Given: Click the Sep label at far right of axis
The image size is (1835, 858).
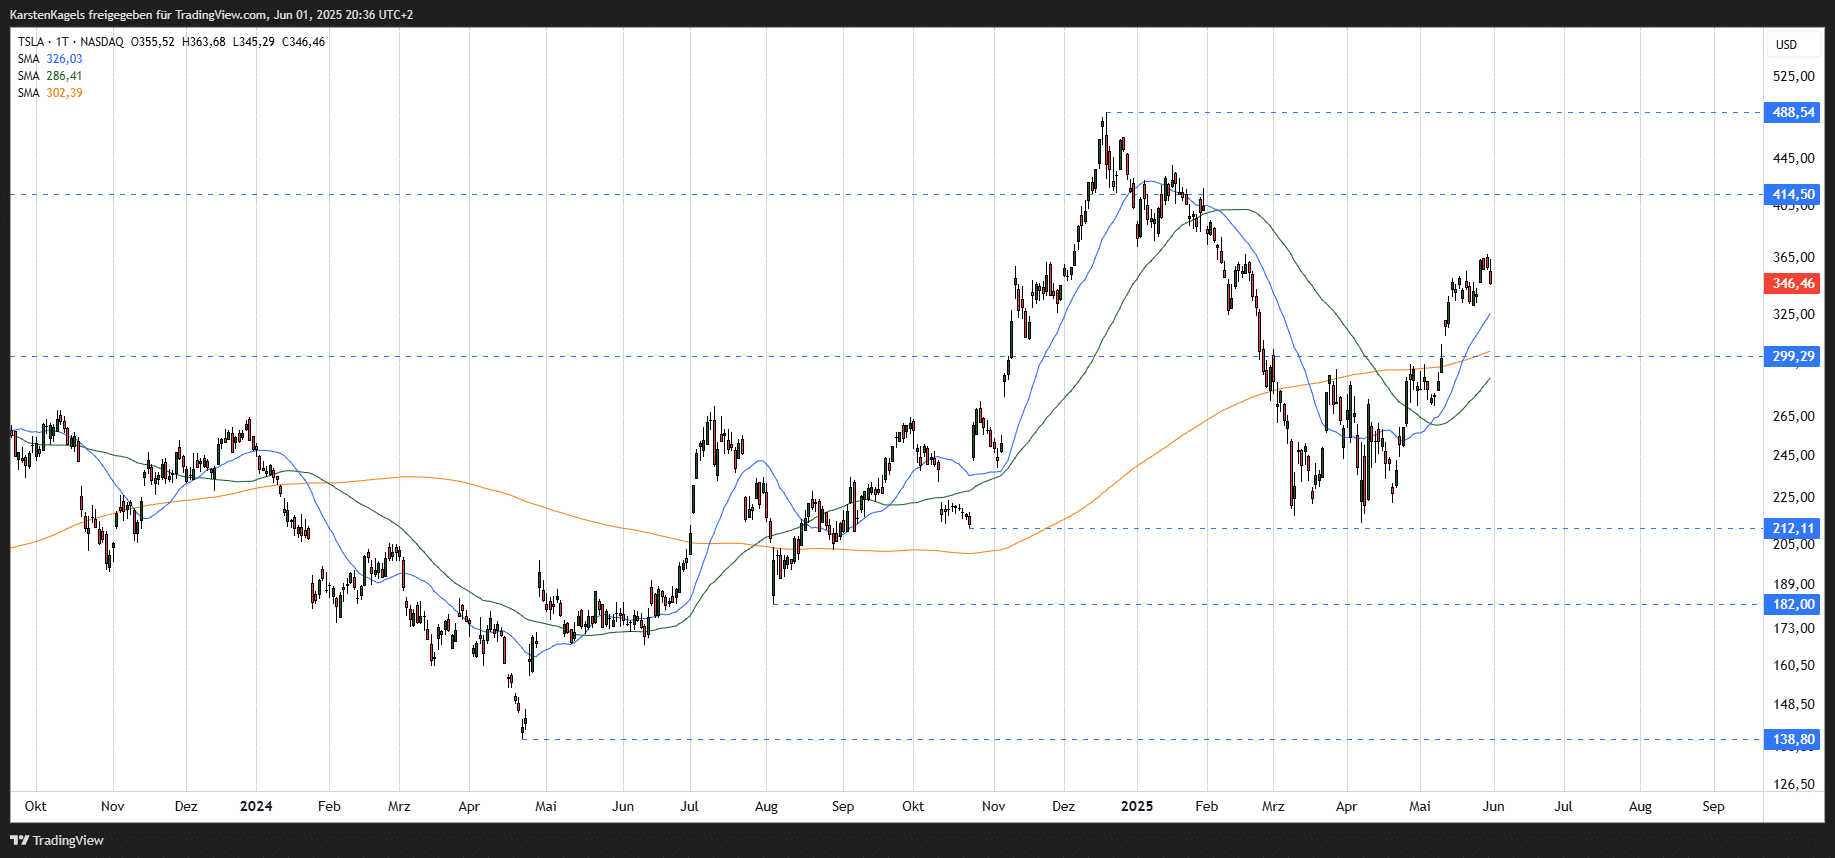Looking at the screenshot, I should pos(1713,806).
